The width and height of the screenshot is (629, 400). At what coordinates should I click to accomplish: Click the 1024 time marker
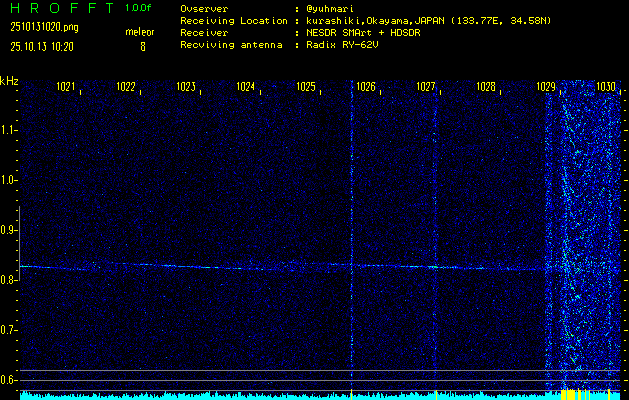click(x=246, y=87)
